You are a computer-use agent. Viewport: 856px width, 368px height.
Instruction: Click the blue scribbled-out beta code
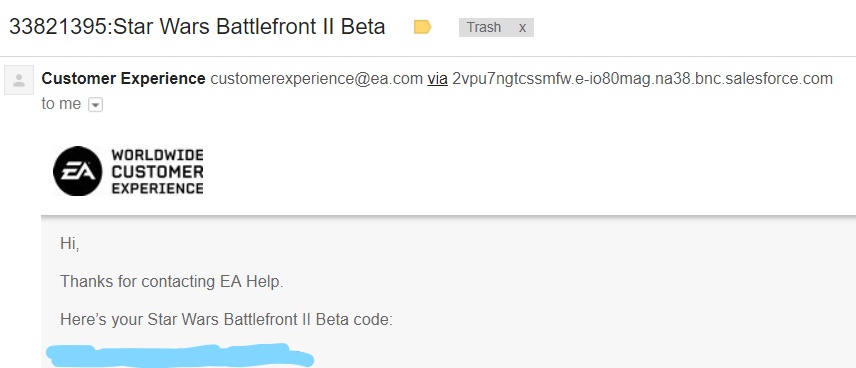tap(180, 355)
